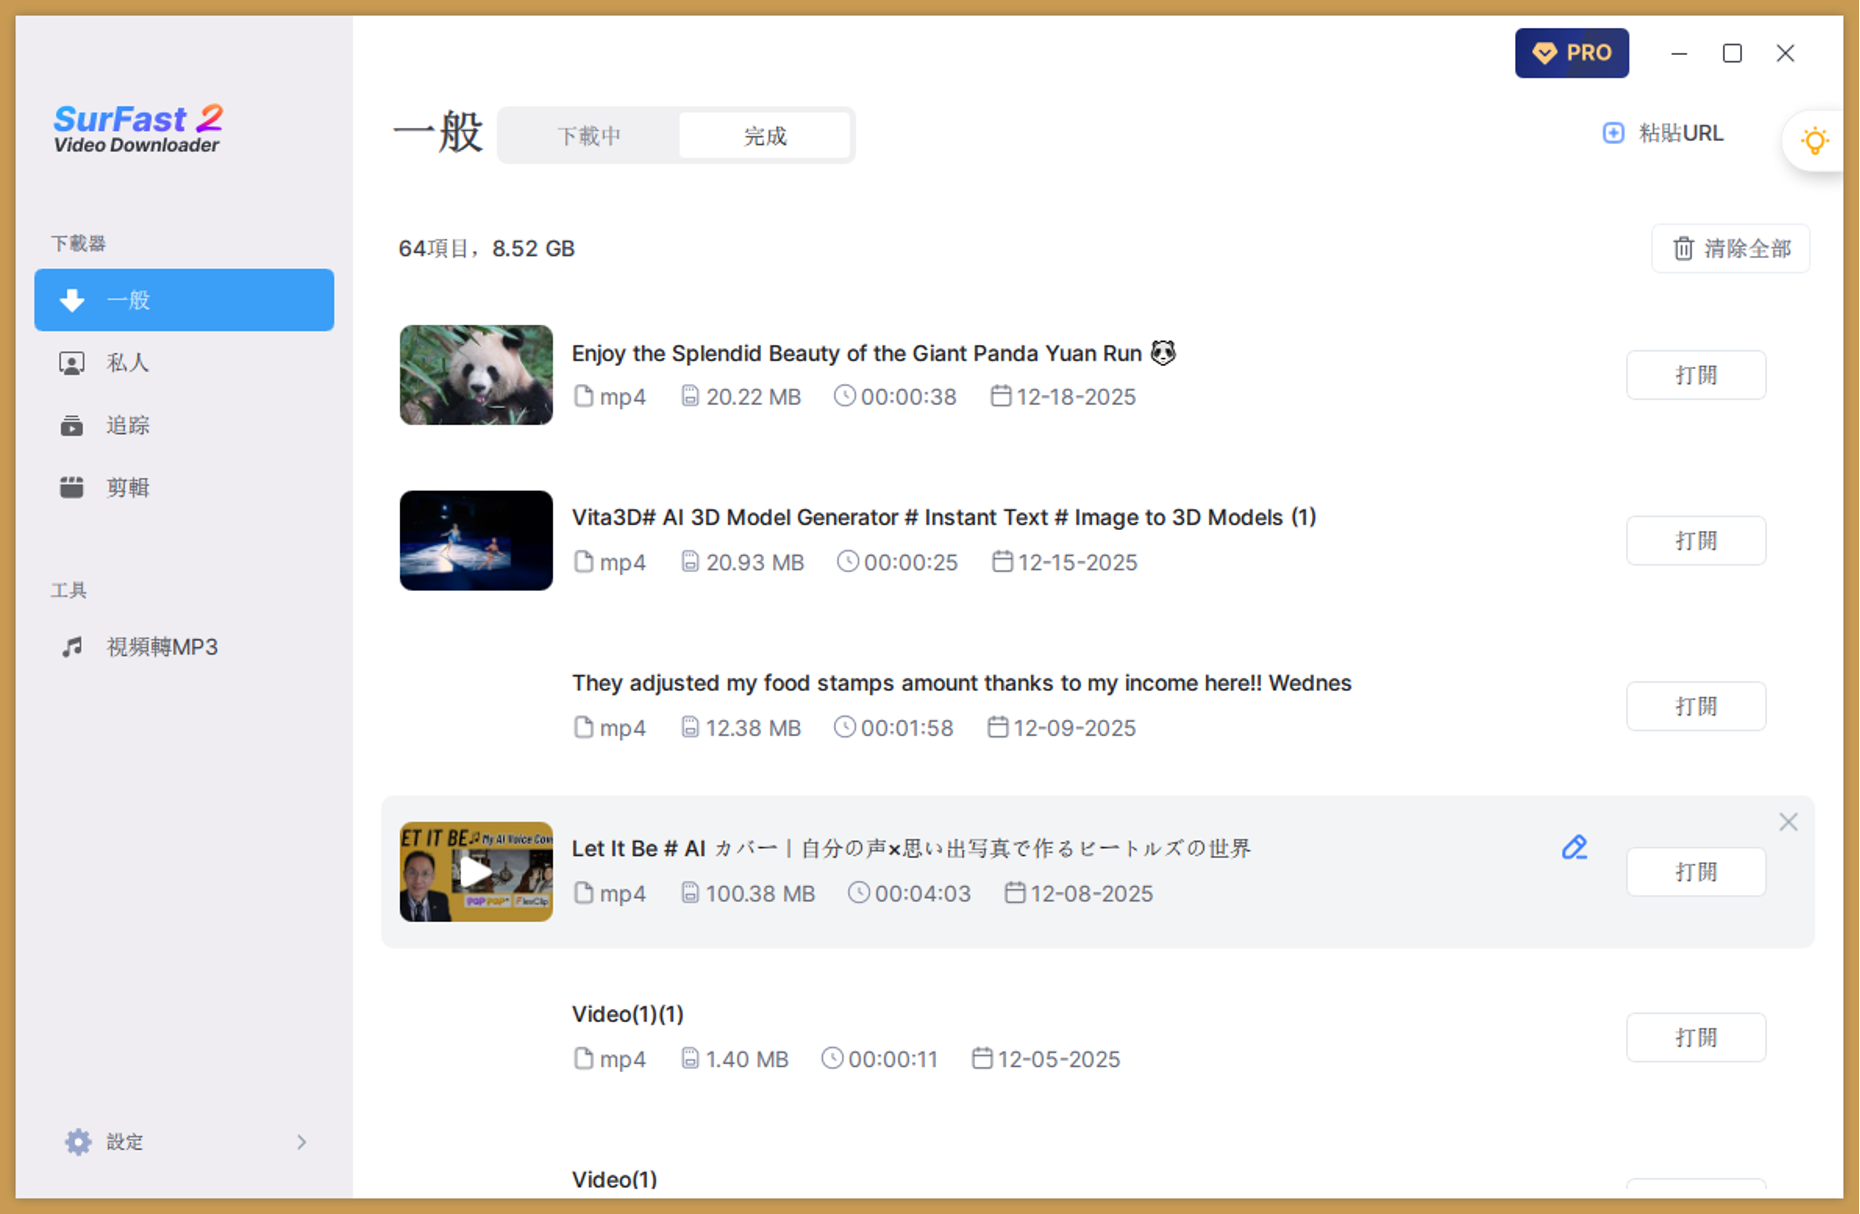Image resolution: width=1860 pixels, height=1214 pixels.
Task: Remove the Let It Be item with X
Action: (x=1788, y=822)
